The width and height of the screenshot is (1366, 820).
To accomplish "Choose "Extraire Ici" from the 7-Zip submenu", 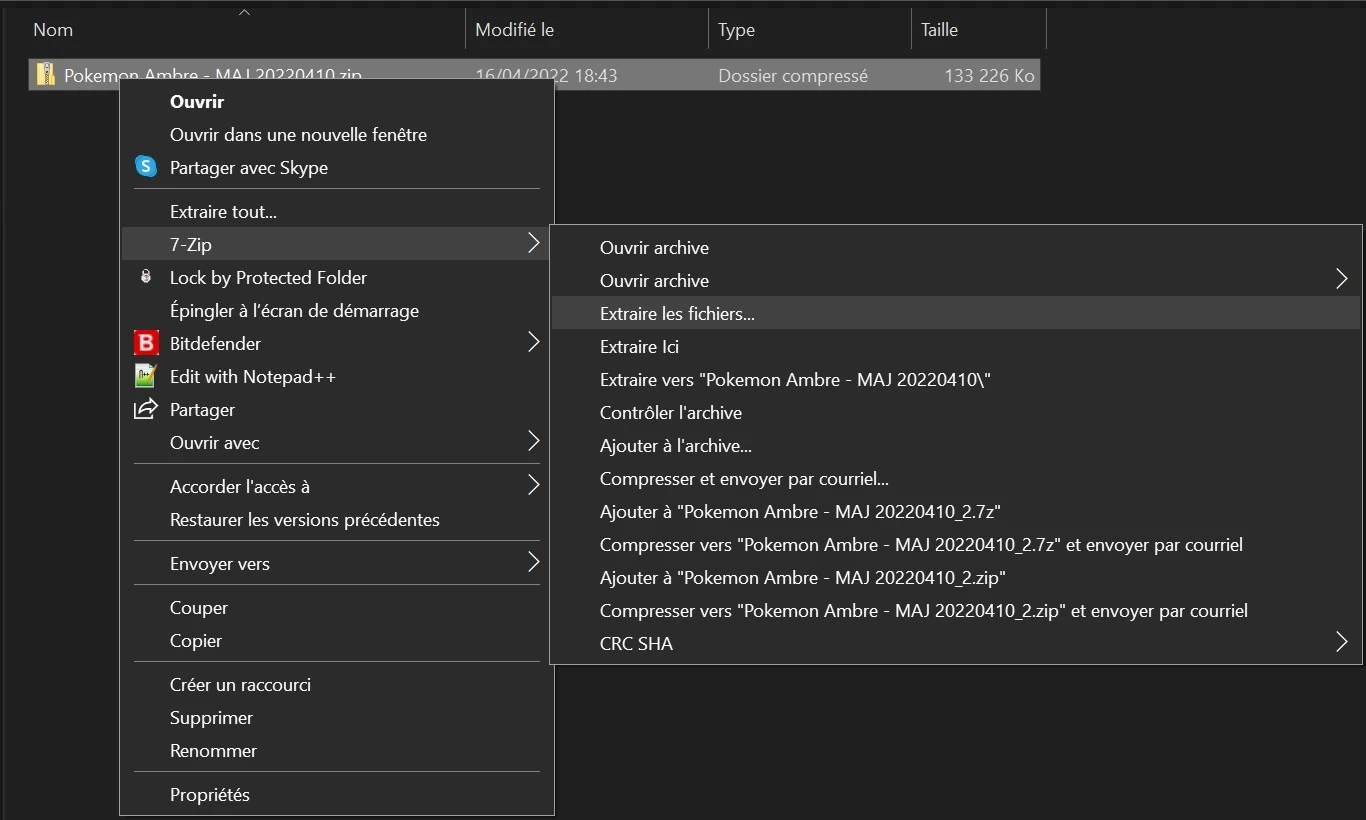I will 640,346.
